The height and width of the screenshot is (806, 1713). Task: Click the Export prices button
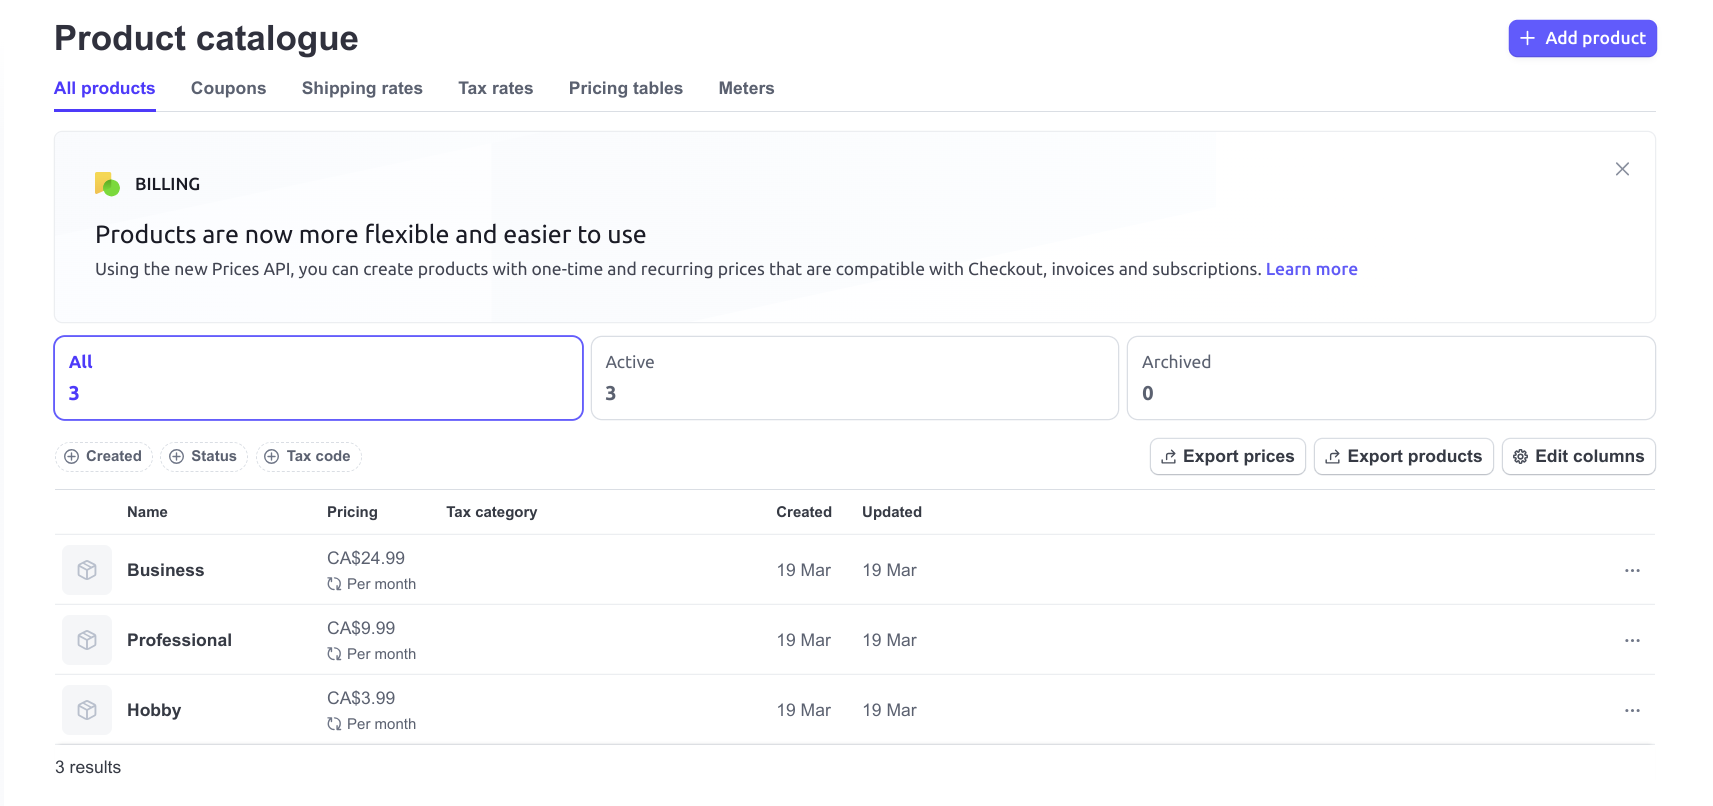(1227, 456)
